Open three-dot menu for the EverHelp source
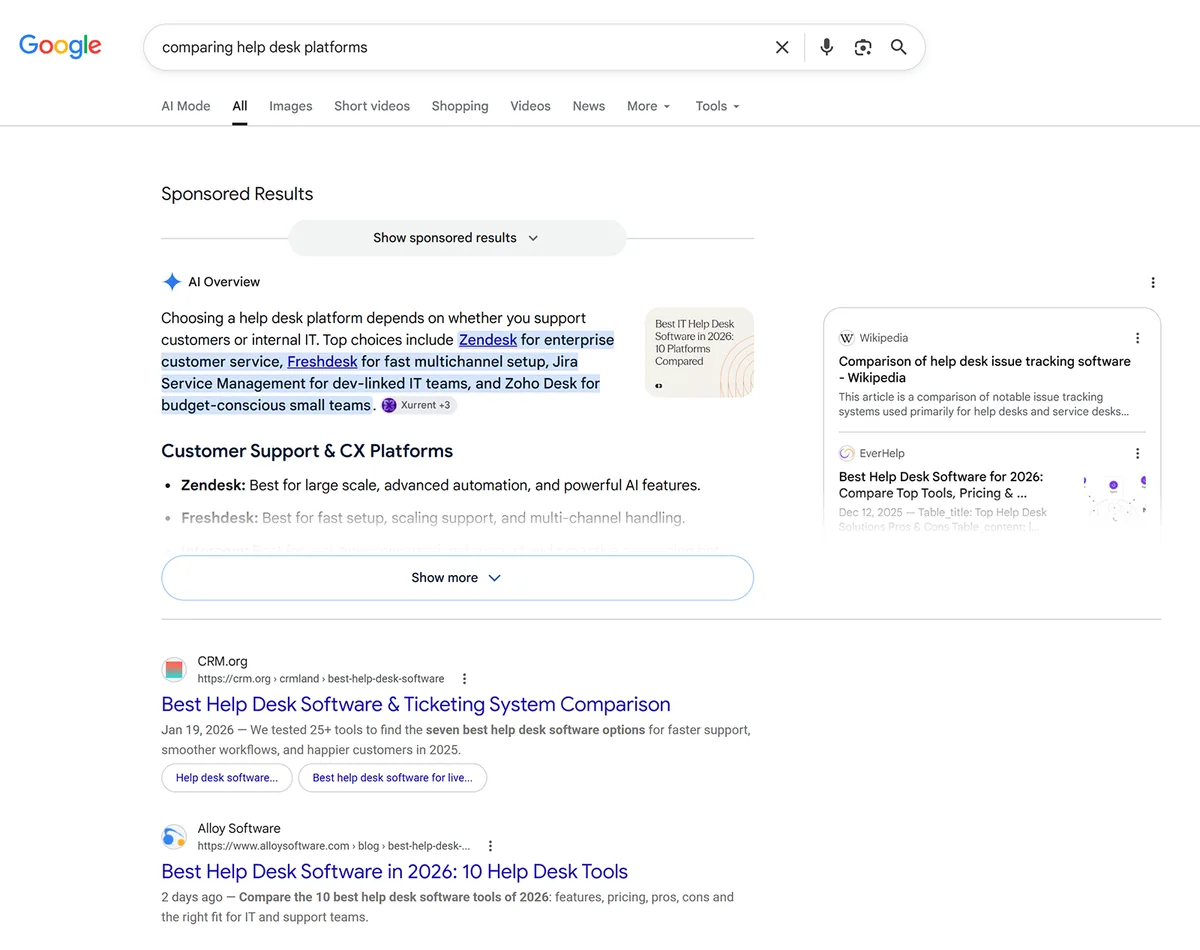 1137,453
